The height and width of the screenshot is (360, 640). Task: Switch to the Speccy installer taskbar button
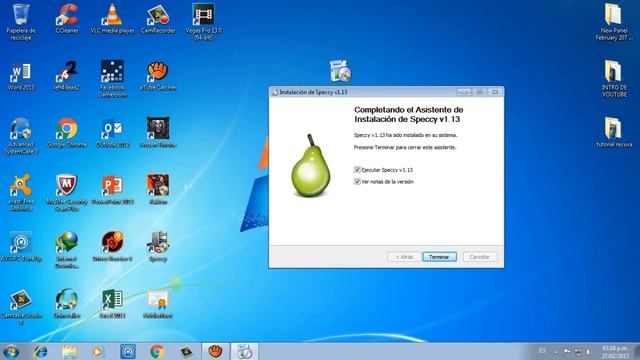pyautogui.click(x=244, y=351)
